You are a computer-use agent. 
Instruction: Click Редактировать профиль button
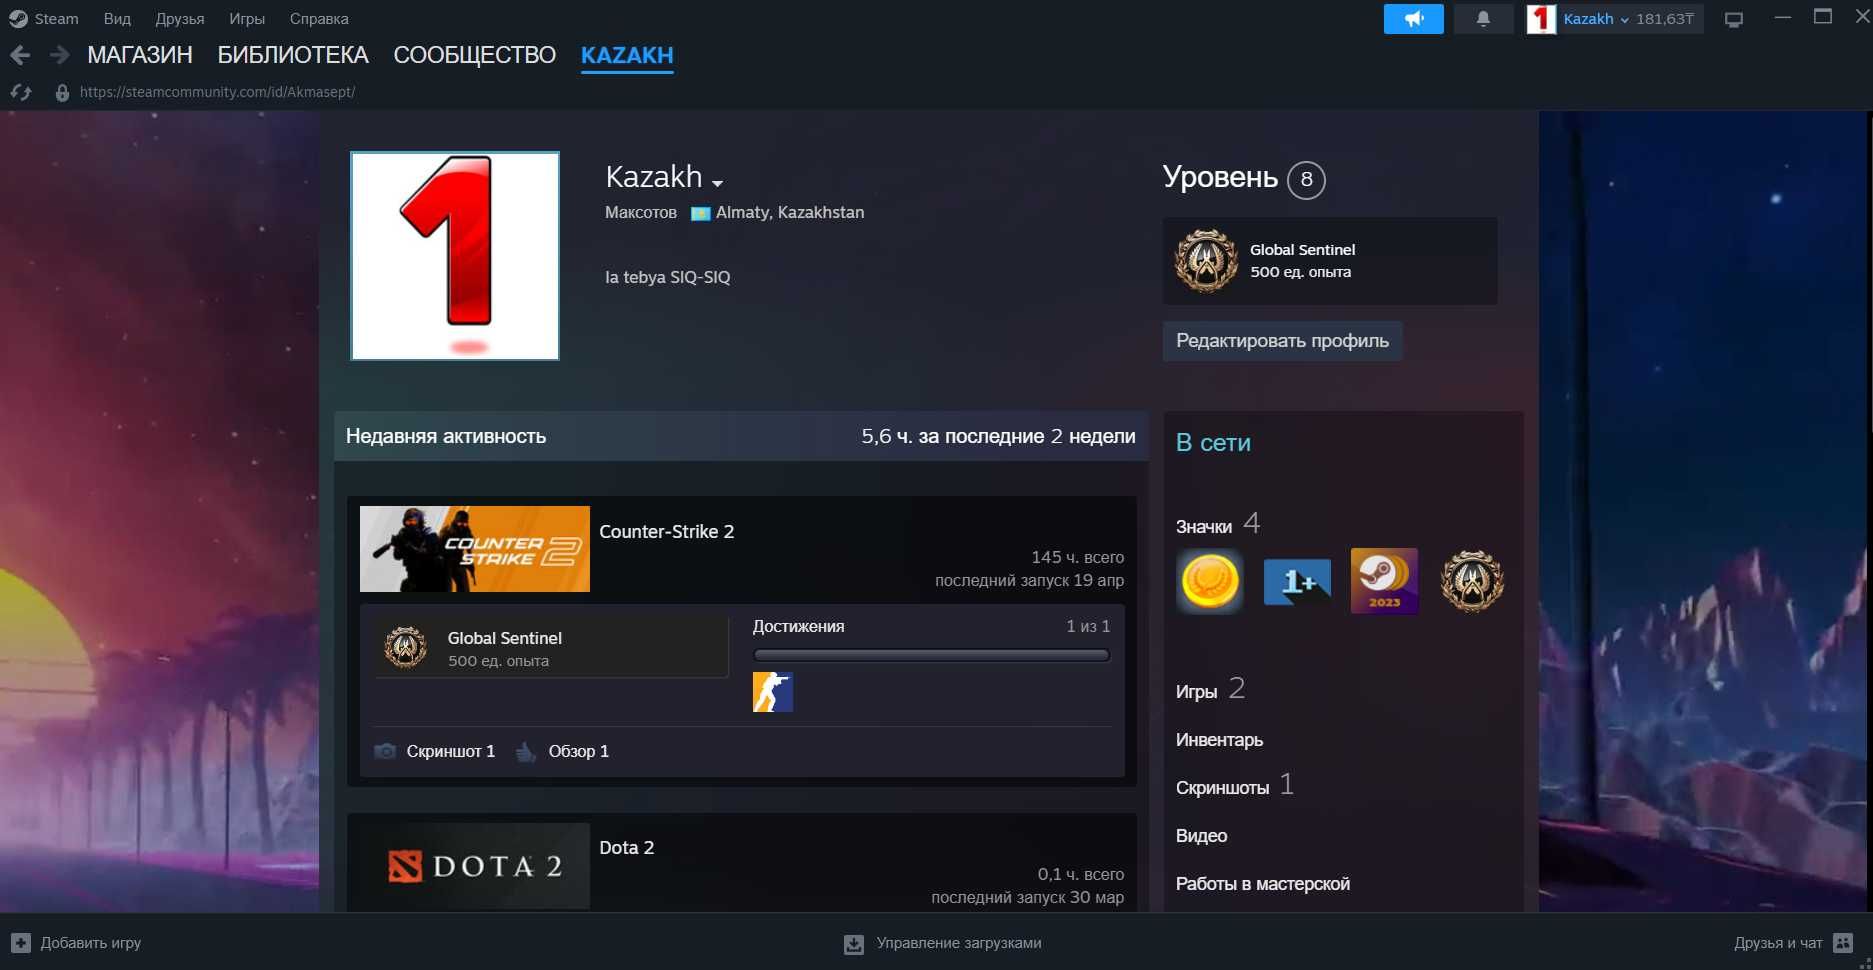tap(1282, 341)
